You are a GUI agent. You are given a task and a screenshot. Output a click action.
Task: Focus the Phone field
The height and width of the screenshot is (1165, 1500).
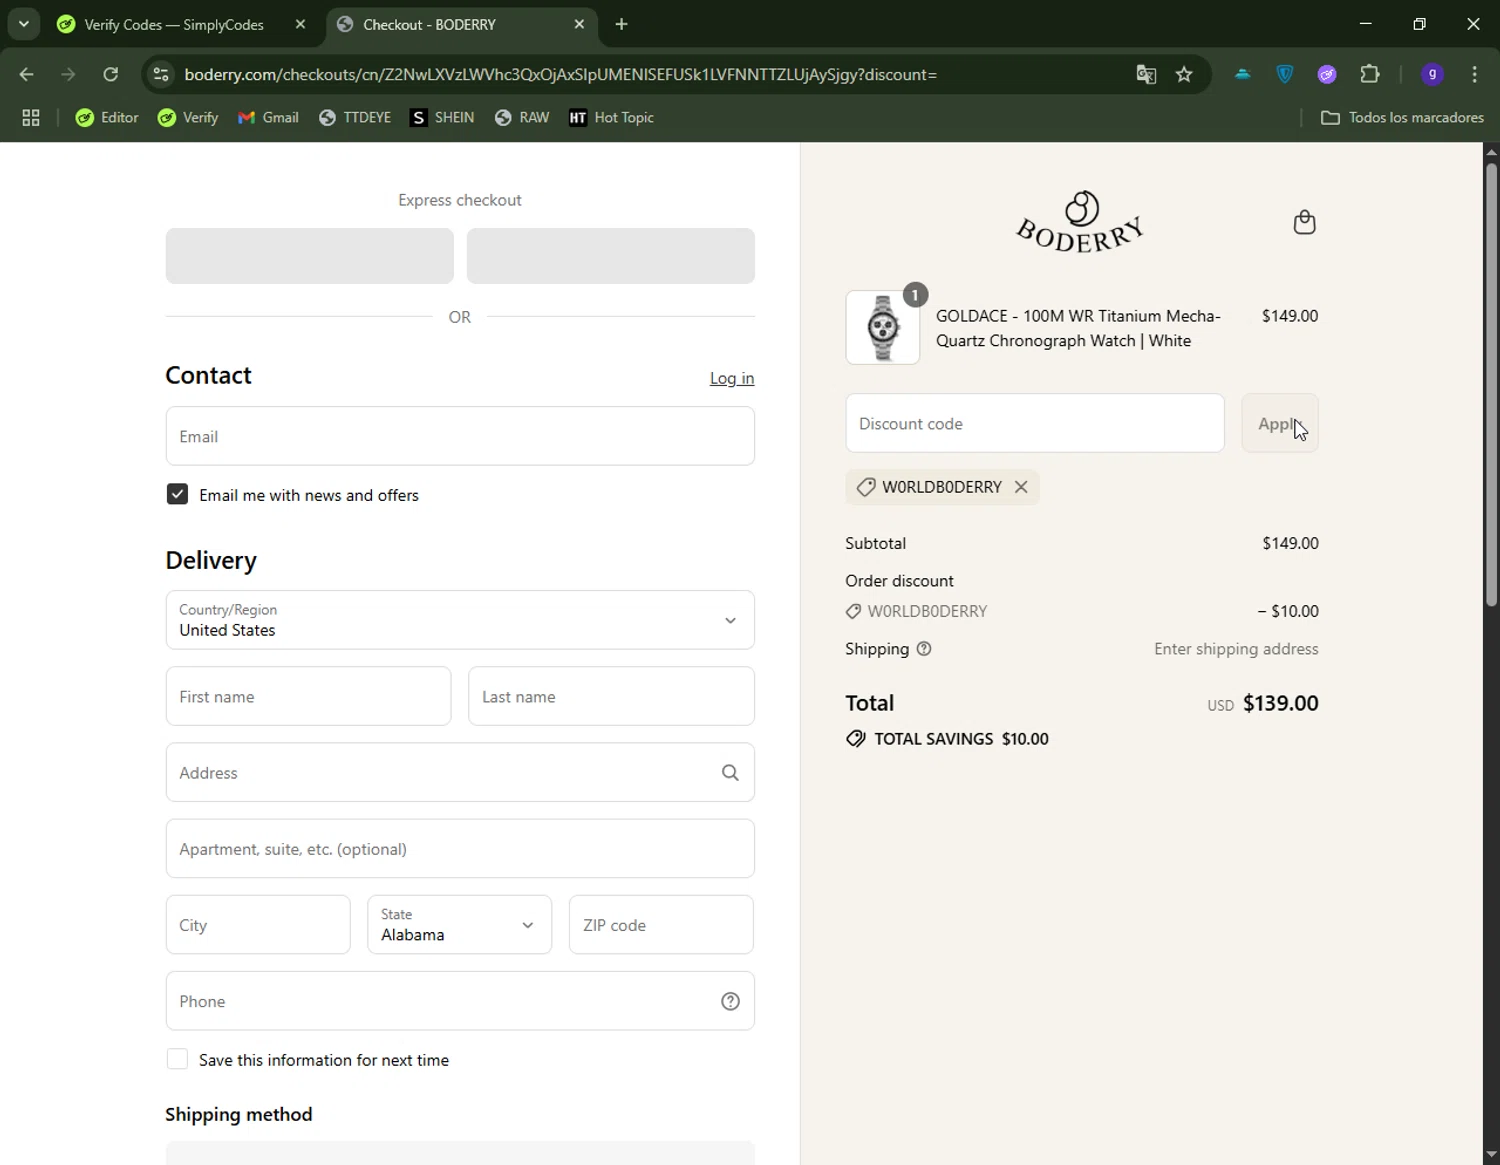coord(460,1000)
